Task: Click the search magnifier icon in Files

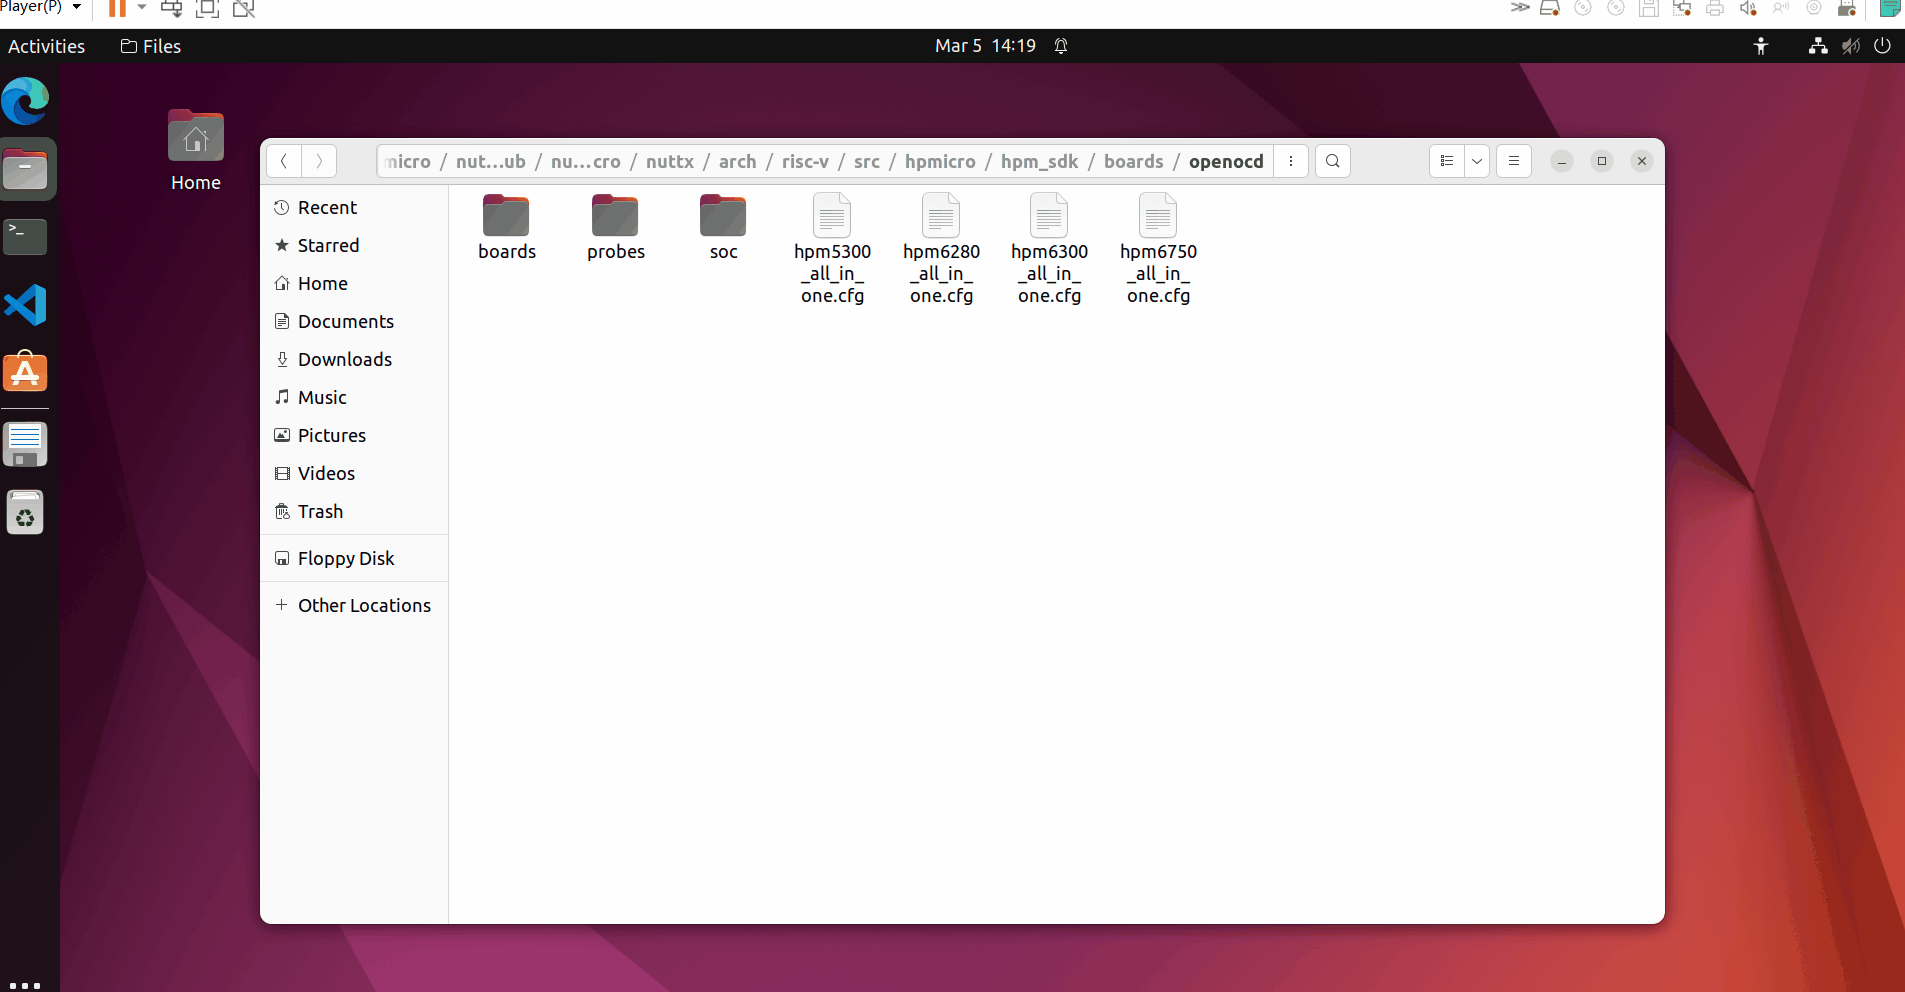Action: (1332, 161)
